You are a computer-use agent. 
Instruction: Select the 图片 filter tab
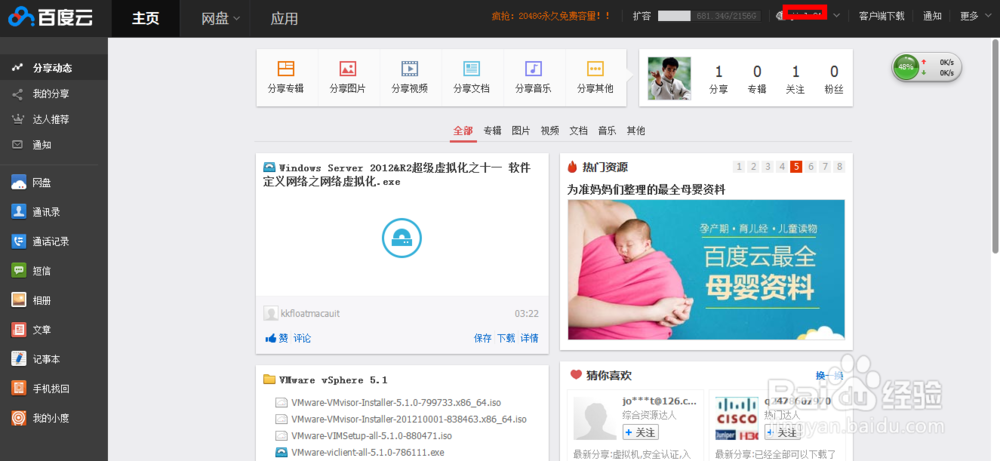click(521, 131)
